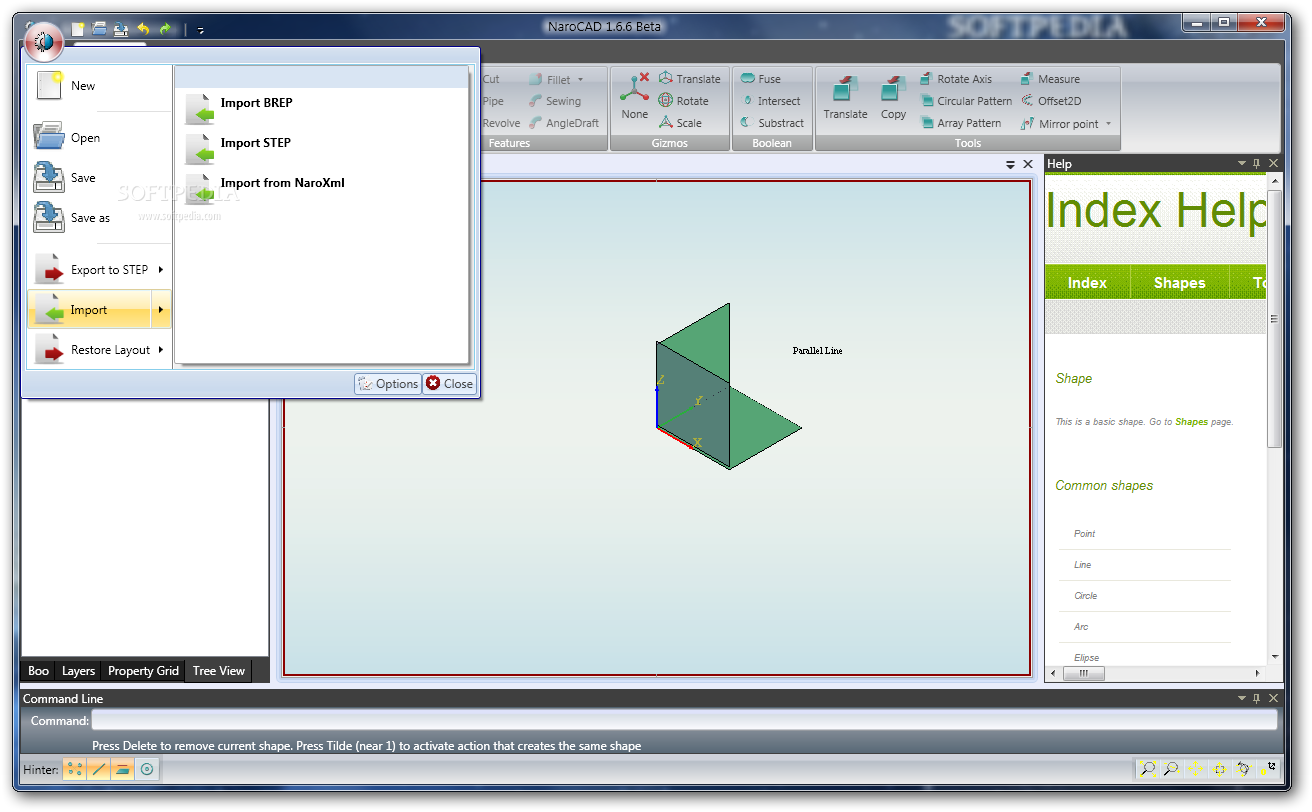
Task: Click the Help panel horizontal scrollbar thumb
Action: point(1084,674)
